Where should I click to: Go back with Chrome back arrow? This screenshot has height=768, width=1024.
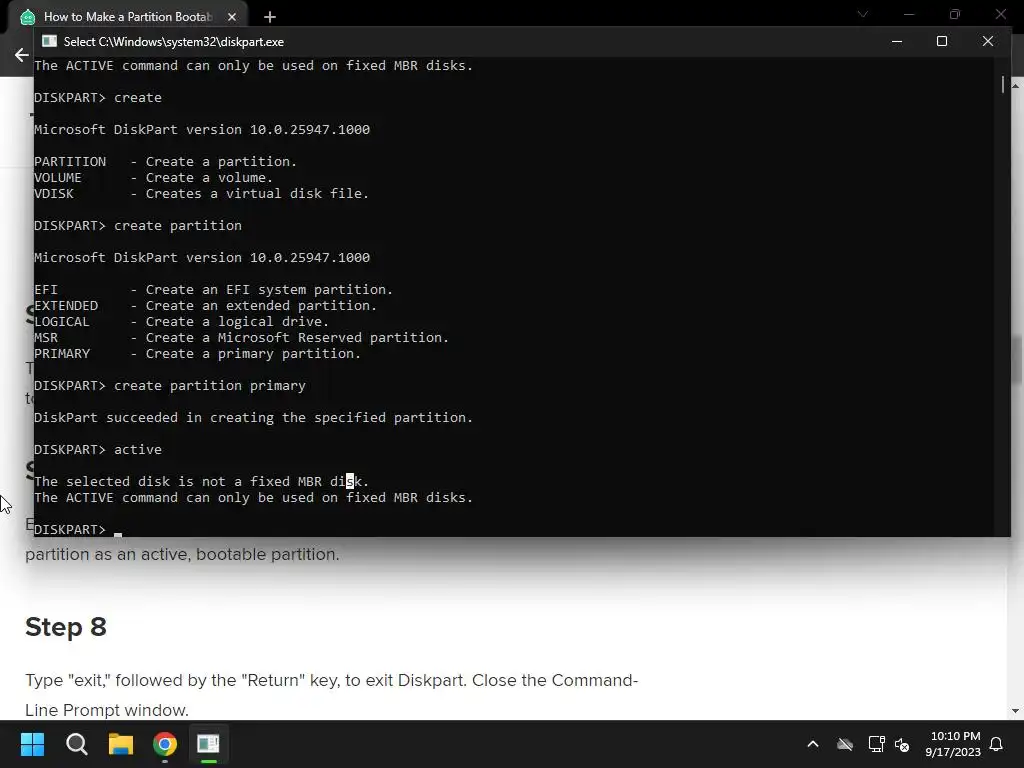22,55
